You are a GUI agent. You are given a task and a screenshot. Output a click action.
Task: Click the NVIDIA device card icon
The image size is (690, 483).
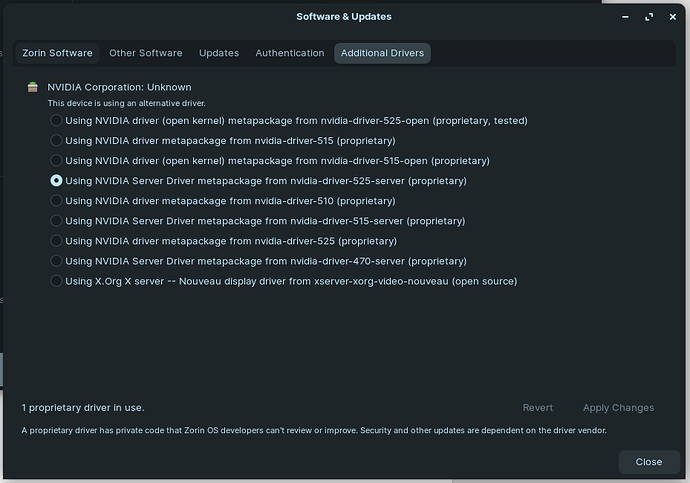point(33,87)
